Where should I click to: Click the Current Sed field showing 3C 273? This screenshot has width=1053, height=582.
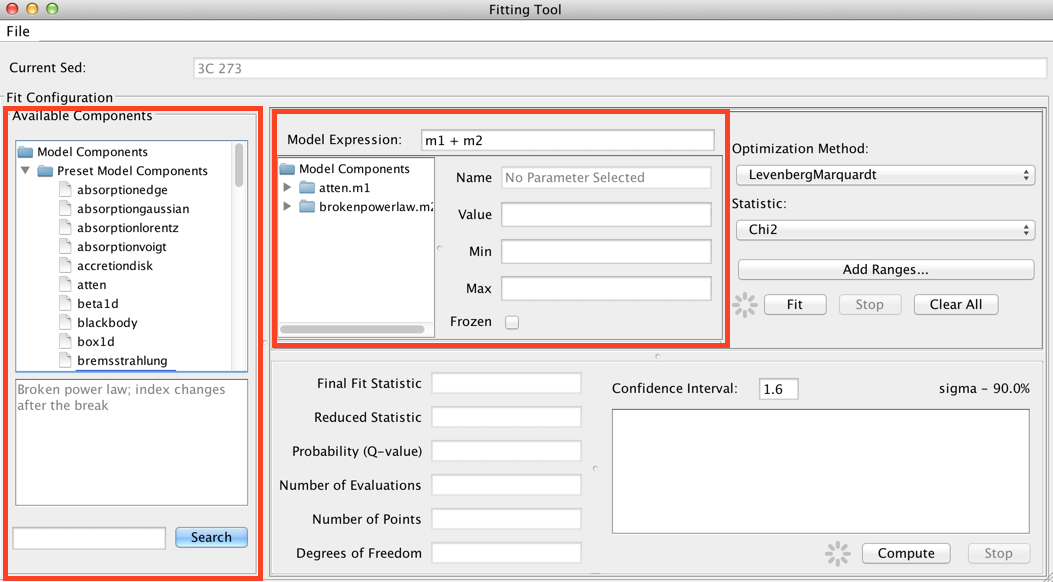(x=620, y=68)
